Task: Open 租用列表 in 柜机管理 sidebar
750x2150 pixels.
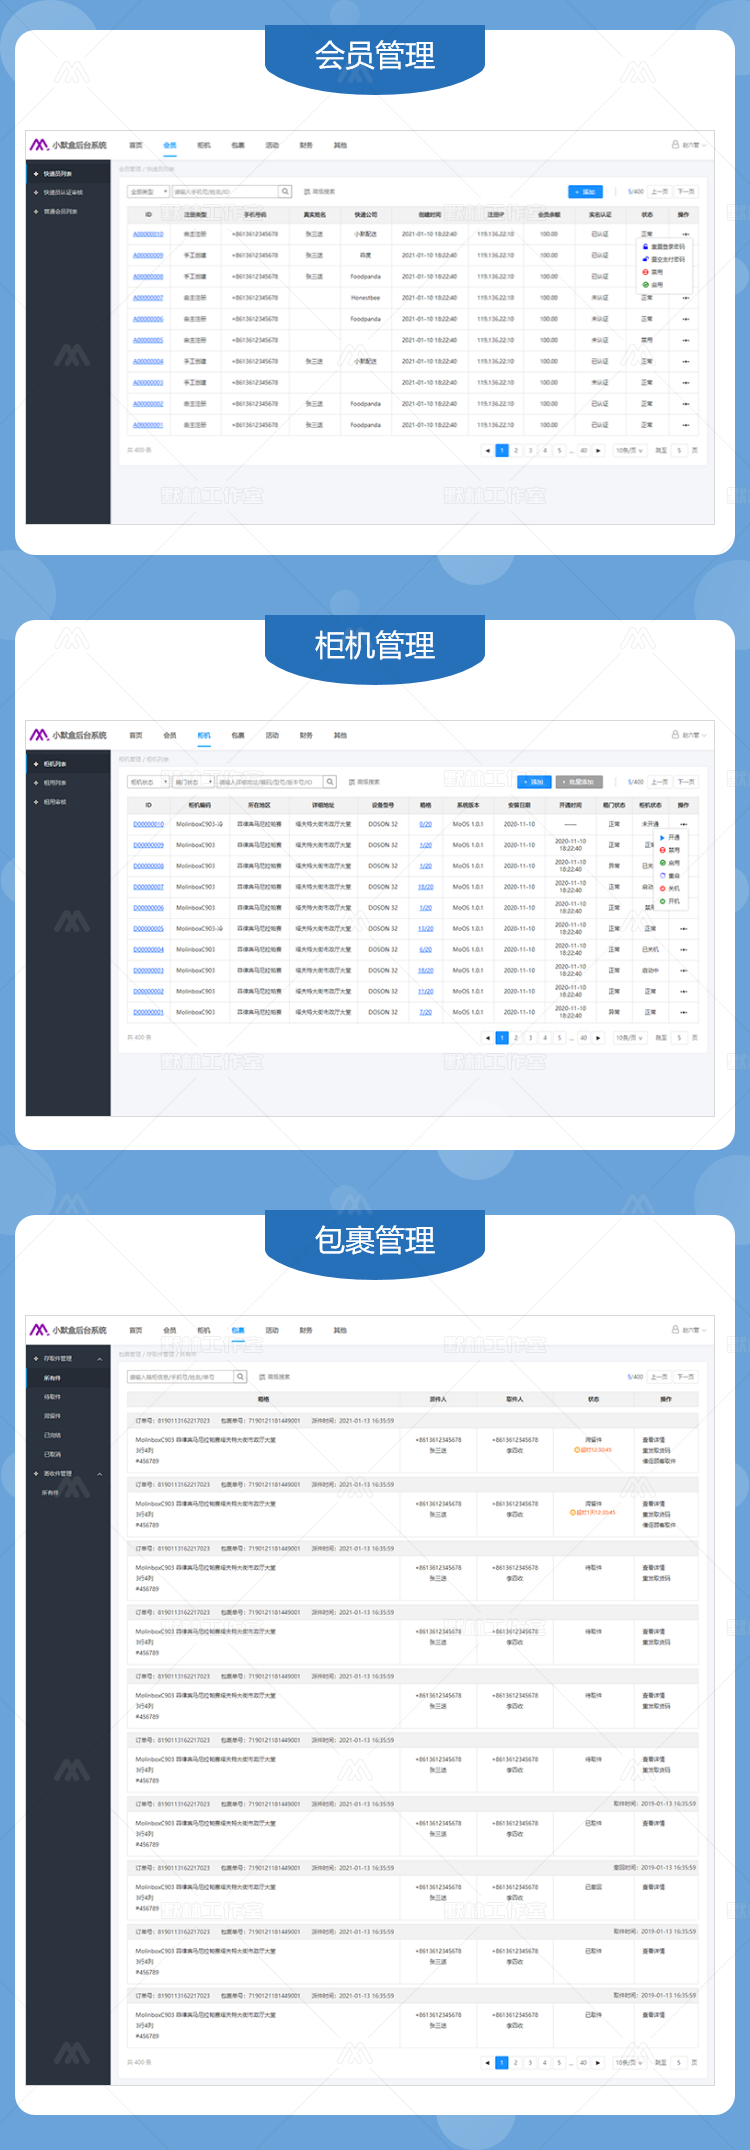Action: tap(55, 783)
